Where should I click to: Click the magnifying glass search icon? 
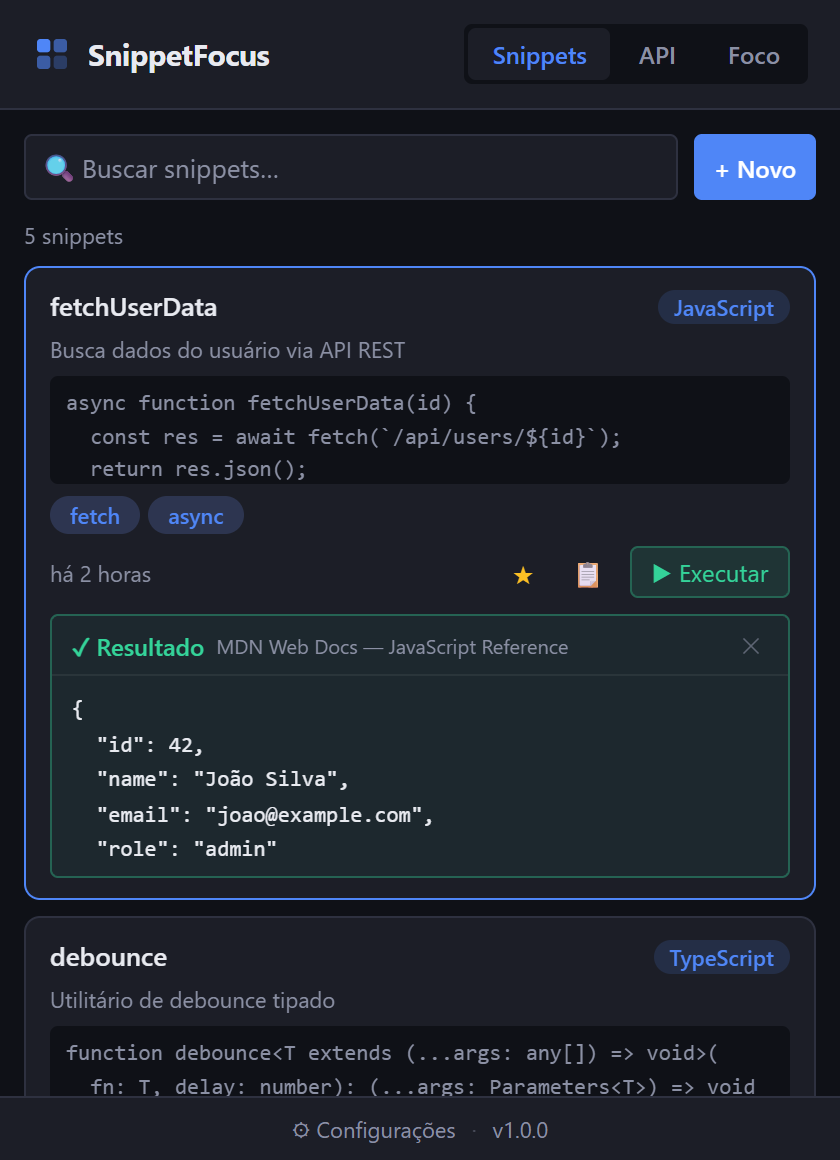point(59,169)
